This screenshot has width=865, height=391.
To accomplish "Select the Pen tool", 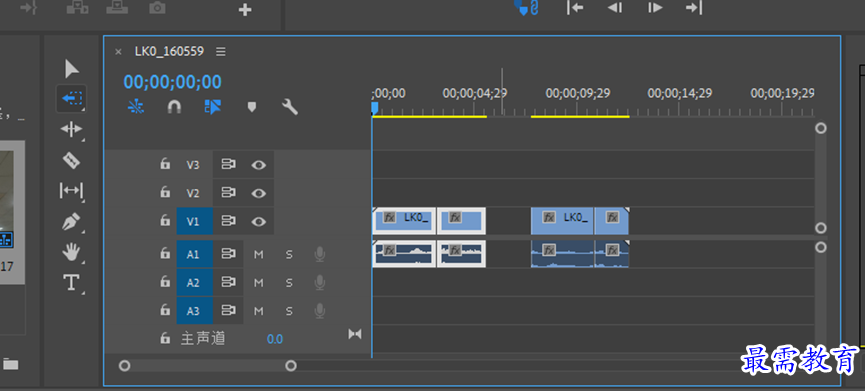I will point(71,222).
